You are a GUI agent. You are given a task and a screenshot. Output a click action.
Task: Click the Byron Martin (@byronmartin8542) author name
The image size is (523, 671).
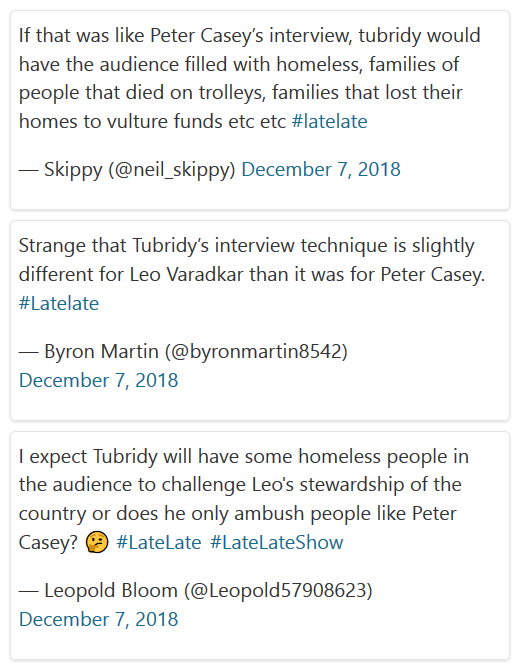pos(196,351)
